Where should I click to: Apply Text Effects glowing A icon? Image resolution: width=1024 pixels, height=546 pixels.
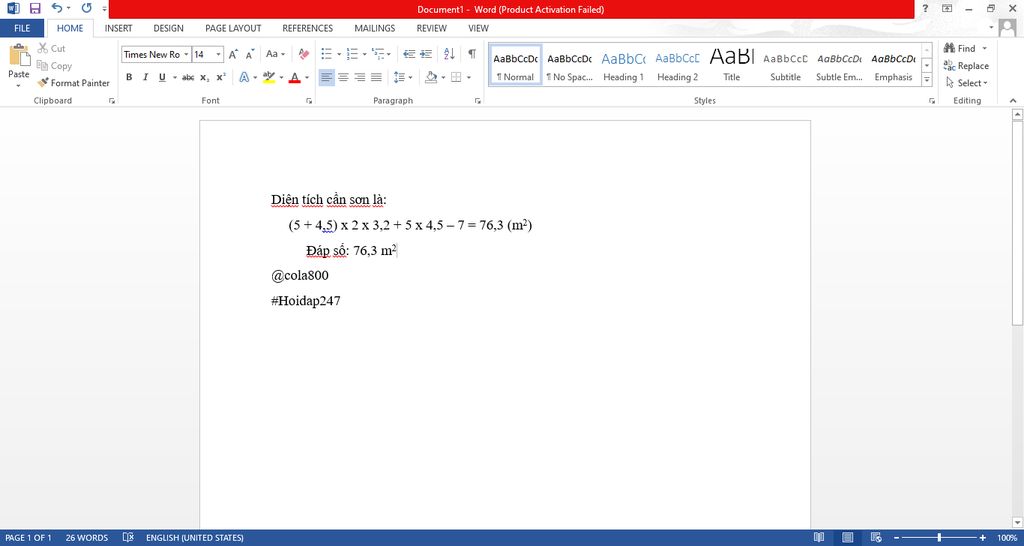pos(244,77)
